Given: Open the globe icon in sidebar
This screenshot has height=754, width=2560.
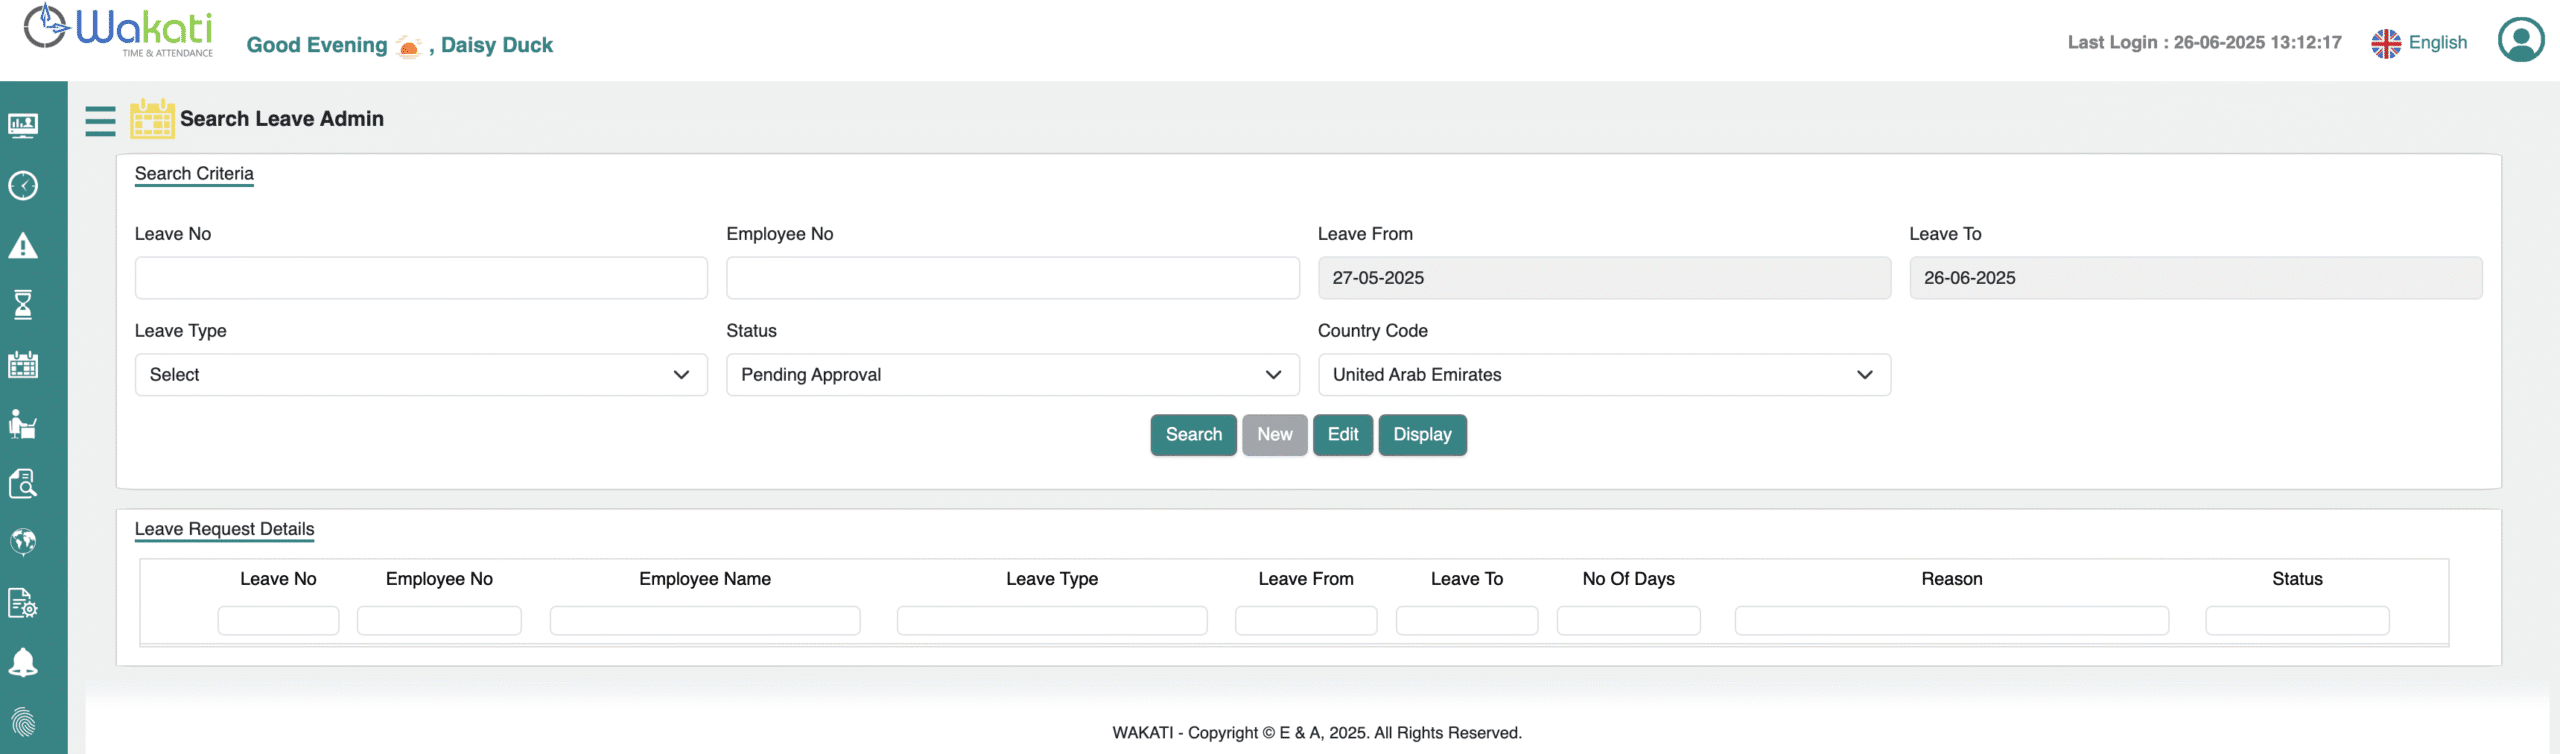Looking at the screenshot, I should pyautogui.click(x=23, y=542).
